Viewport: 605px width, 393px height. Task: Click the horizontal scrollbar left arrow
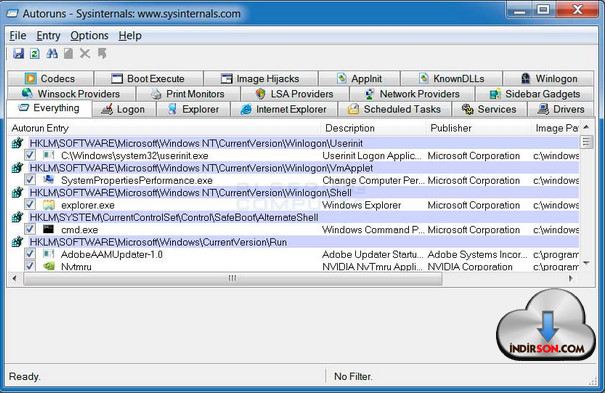14,278
